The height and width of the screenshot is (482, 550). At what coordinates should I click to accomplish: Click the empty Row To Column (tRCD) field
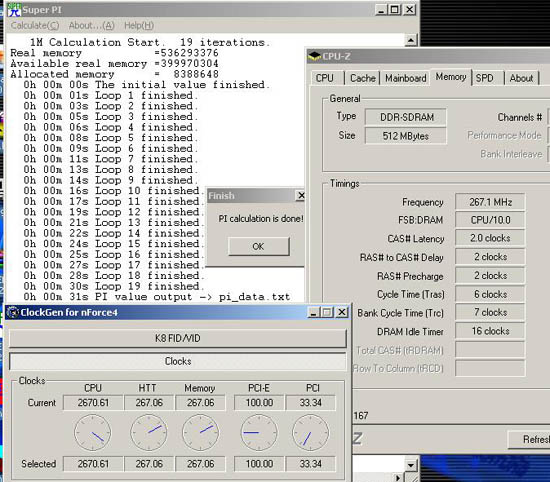[x=490, y=368]
